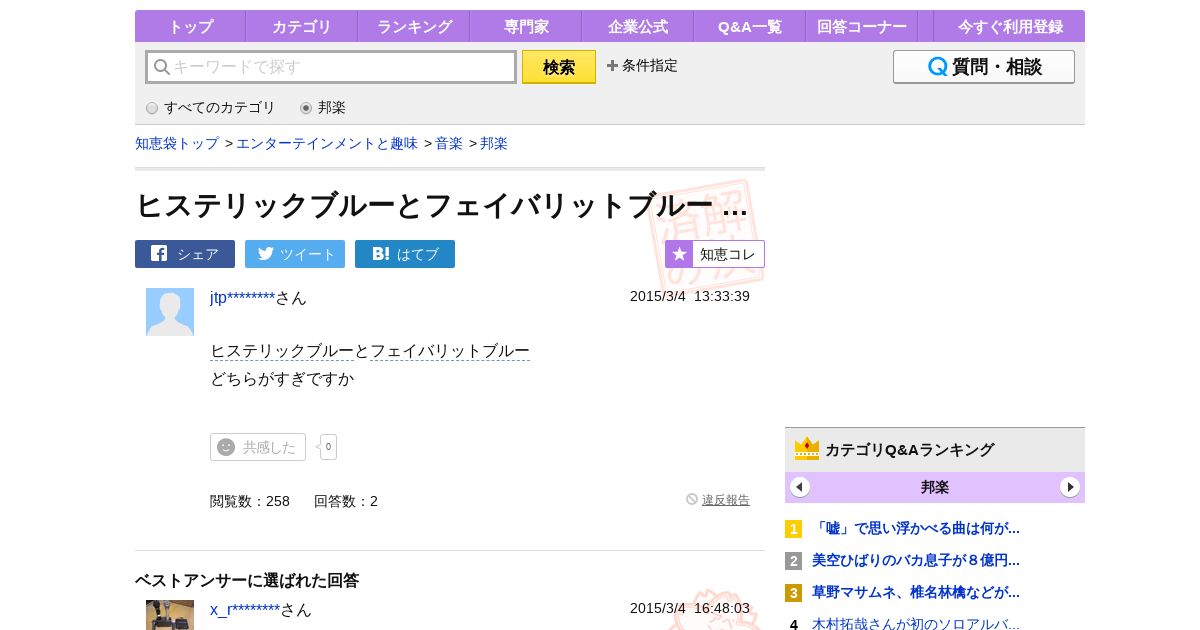The width and height of the screenshot is (1200, 630).
Task: Switch to the 専門家 tab
Action: click(x=526, y=26)
